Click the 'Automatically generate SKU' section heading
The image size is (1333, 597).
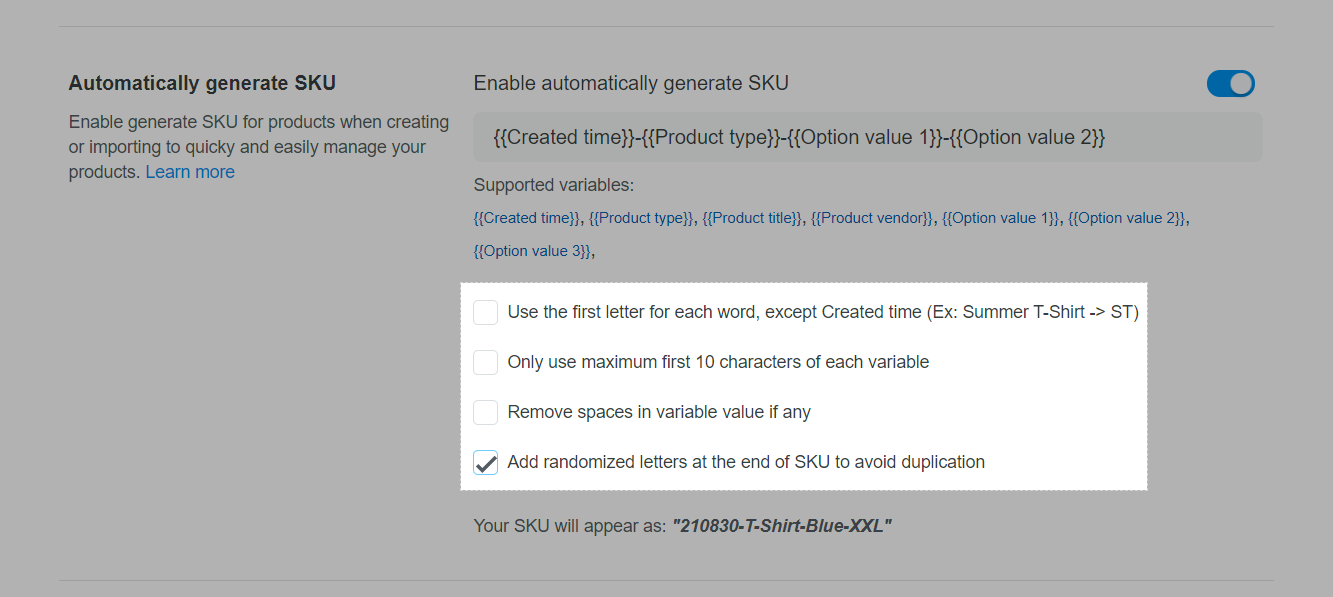point(202,83)
